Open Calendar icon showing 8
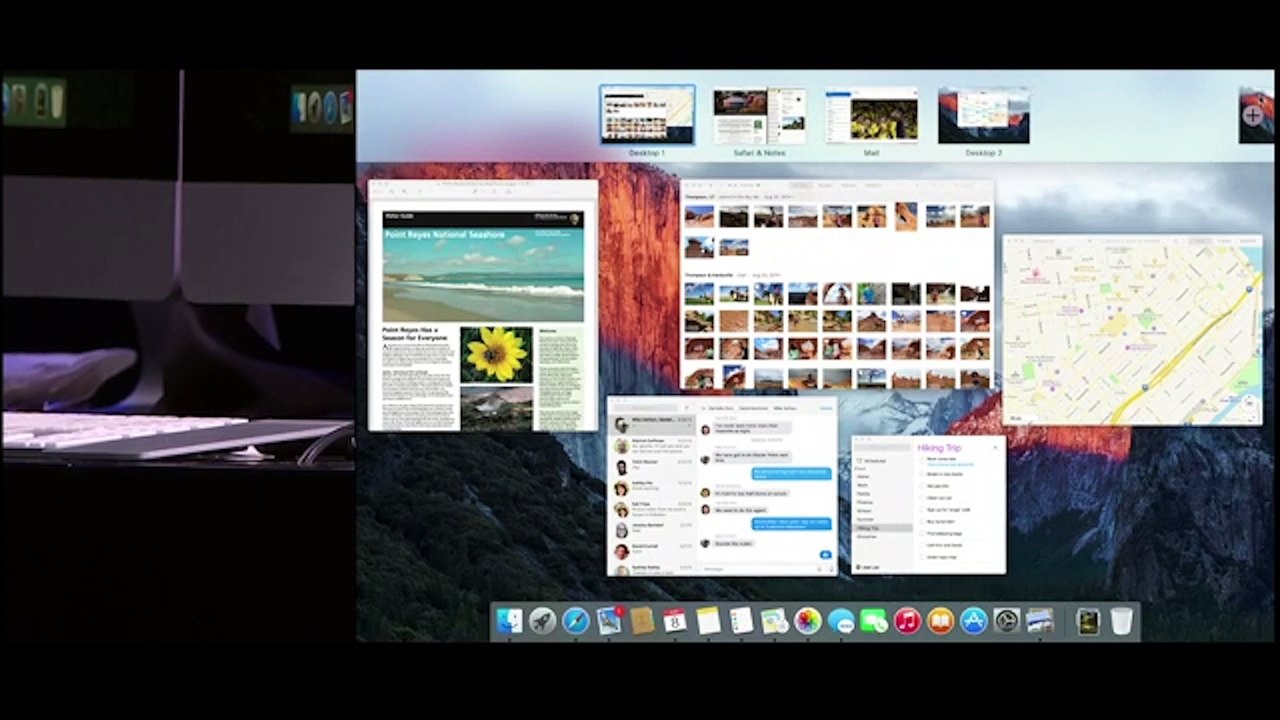Viewport: 1280px width, 720px height. 675,621
